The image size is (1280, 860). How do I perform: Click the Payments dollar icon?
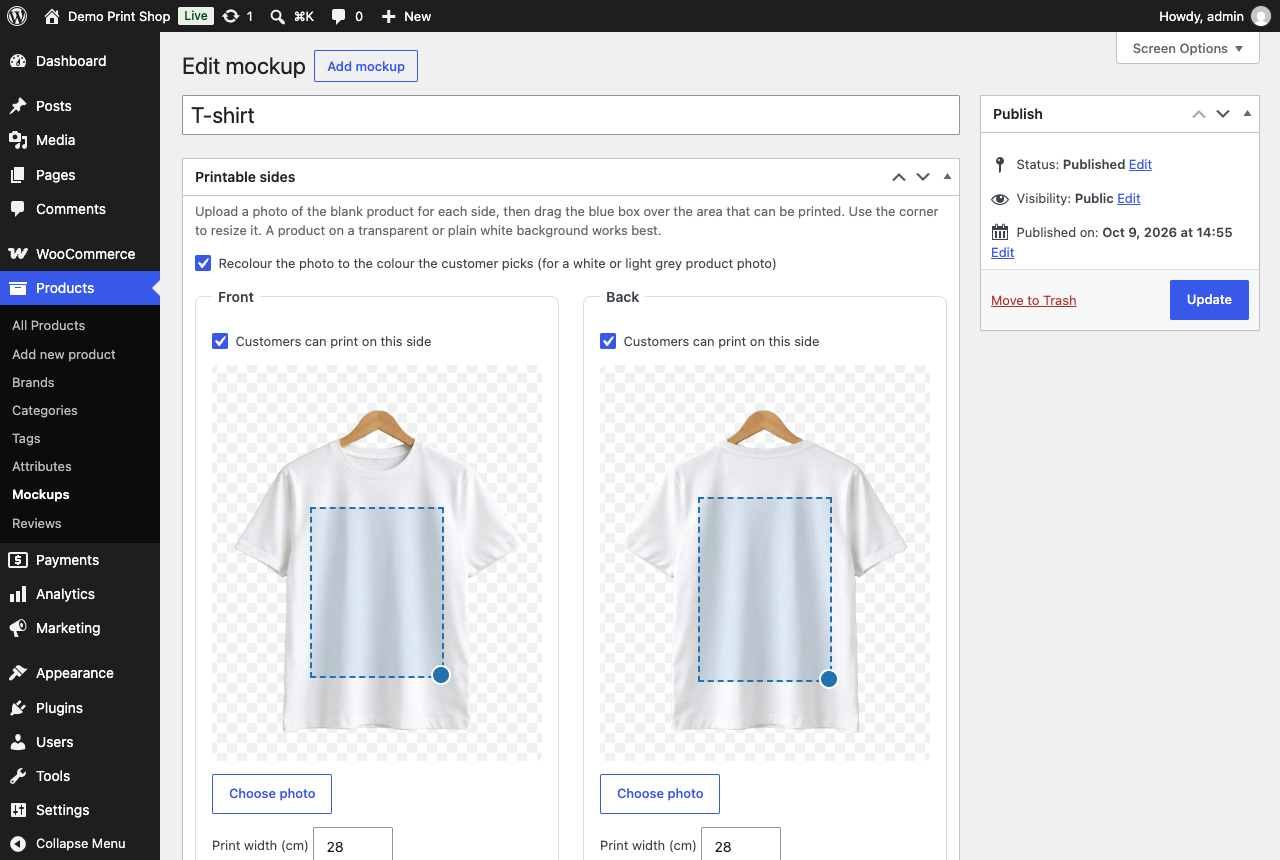[x=18, y=560]
